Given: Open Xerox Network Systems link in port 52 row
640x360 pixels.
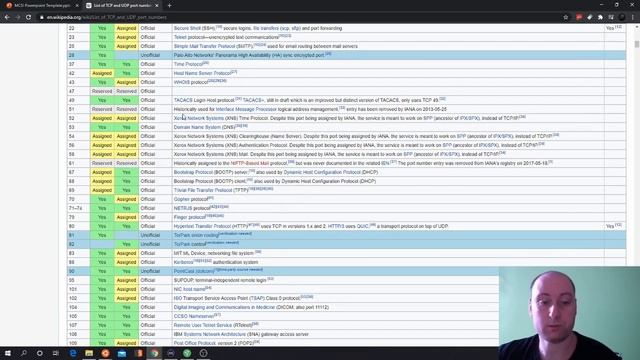Looking at the screenshot, I should coord(199,118).
